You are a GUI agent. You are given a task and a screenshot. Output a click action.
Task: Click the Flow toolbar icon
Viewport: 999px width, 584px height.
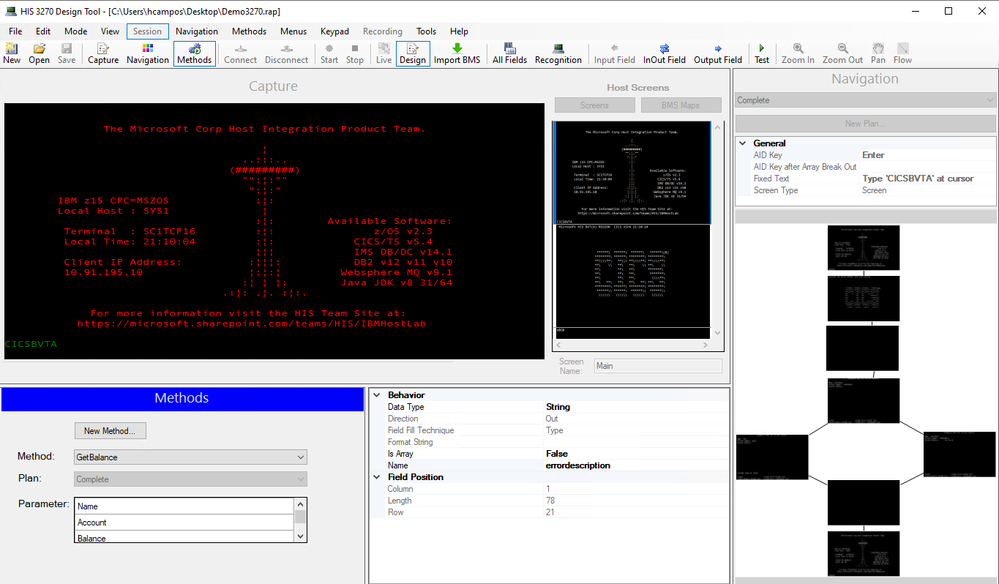[x=903, y=53]
